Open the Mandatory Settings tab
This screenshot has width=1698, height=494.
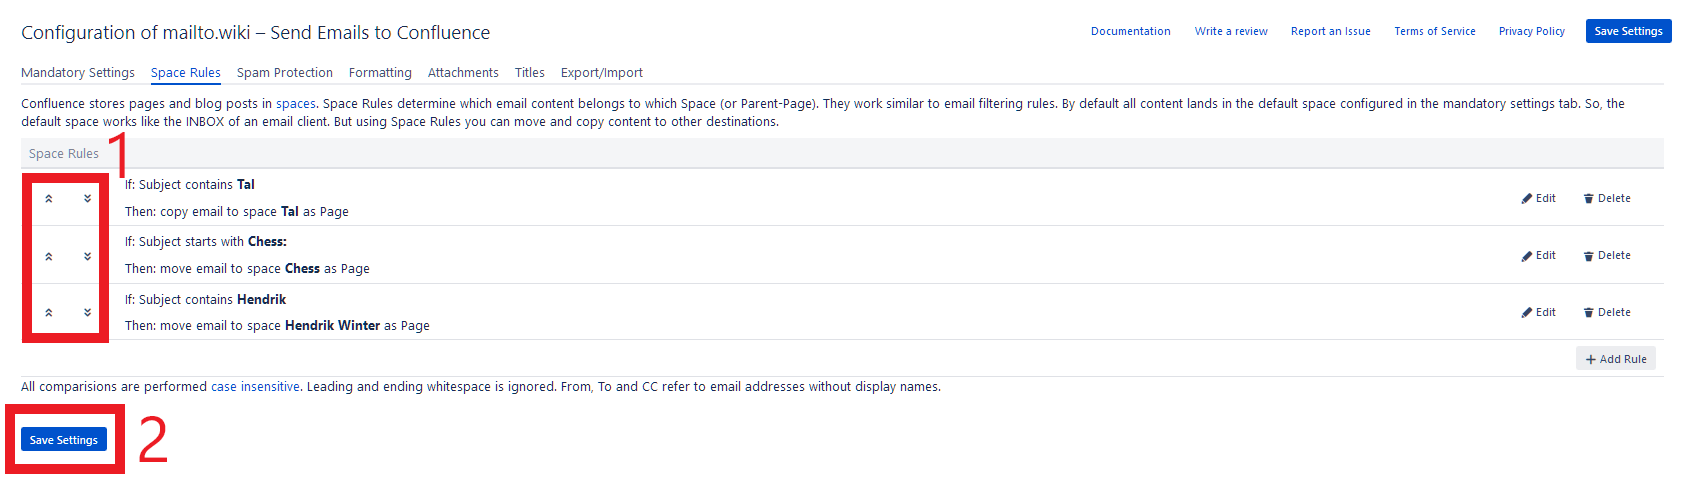click(x=78, y=73)
